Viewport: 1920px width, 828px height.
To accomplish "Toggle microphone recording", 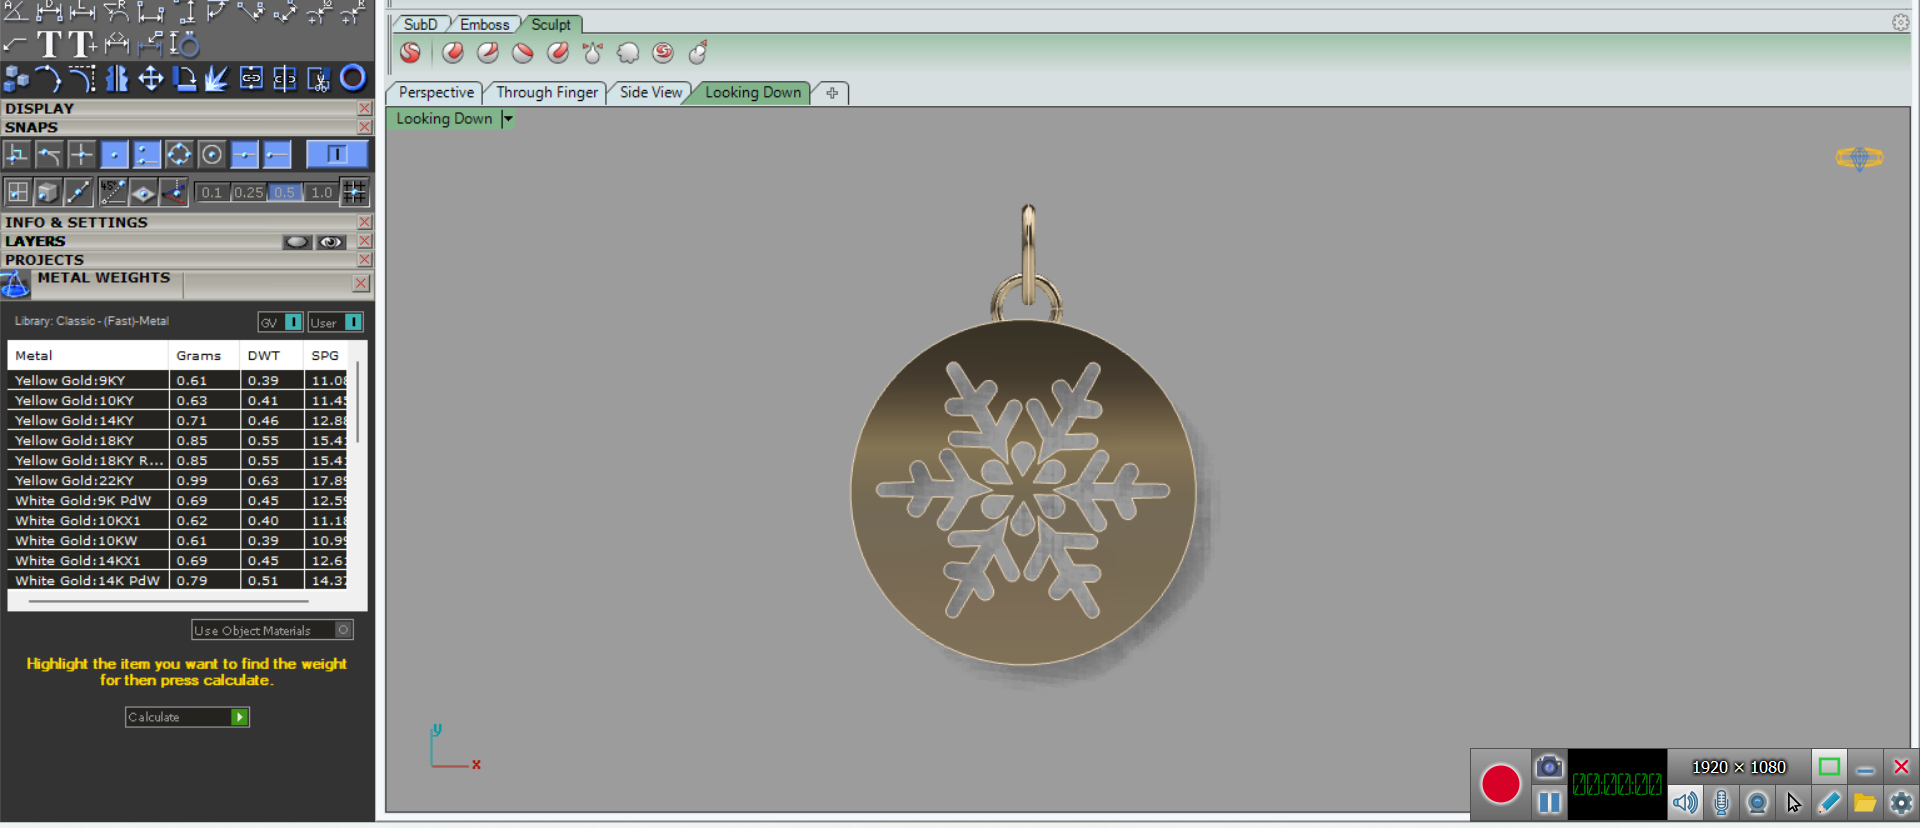I will (x=1721, y=802).
